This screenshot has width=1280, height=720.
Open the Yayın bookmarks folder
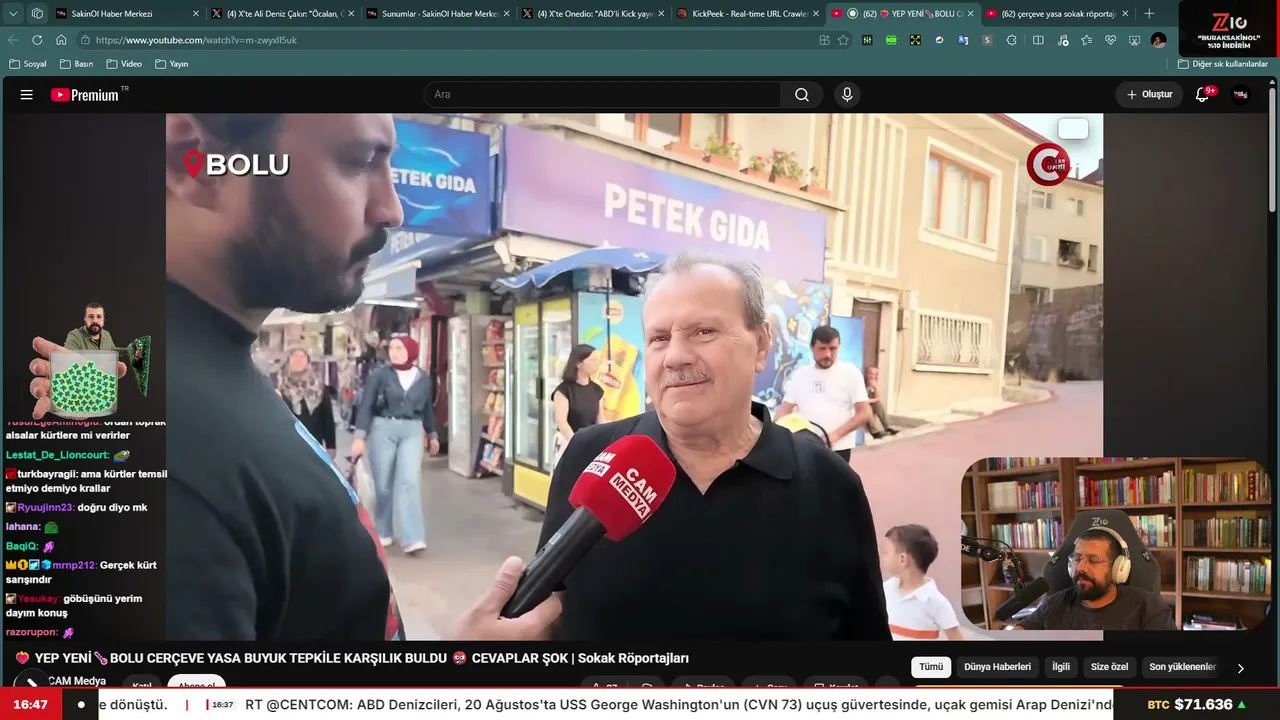tap(172, 64)
